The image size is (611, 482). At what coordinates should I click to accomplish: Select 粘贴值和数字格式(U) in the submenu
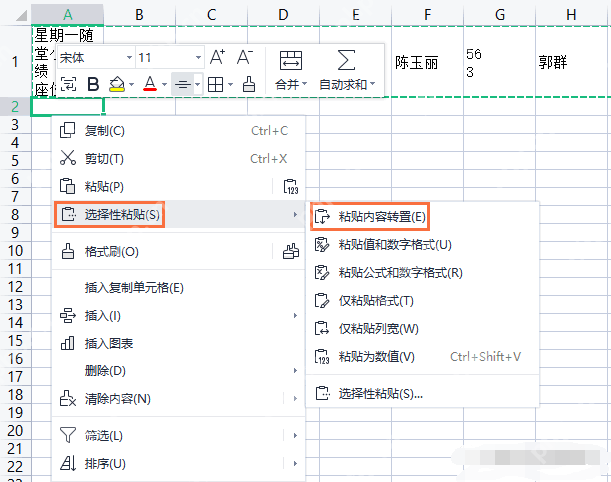click(x=423, y=244)
